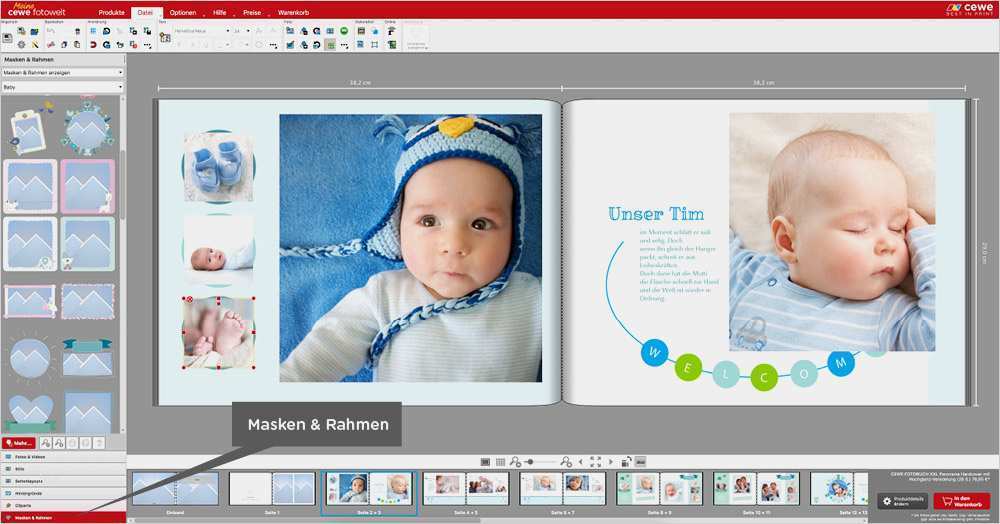Open the Hintergründe panel section

[x=62, y=493]
